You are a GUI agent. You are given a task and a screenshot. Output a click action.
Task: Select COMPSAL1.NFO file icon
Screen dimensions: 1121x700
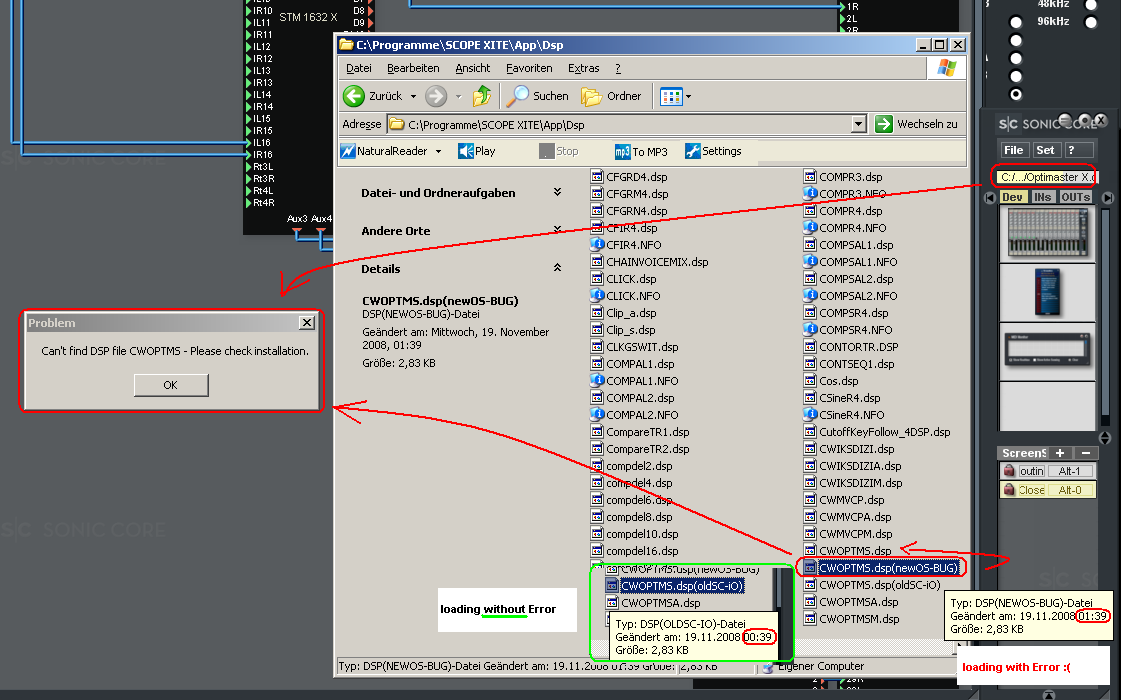(810, 261)
